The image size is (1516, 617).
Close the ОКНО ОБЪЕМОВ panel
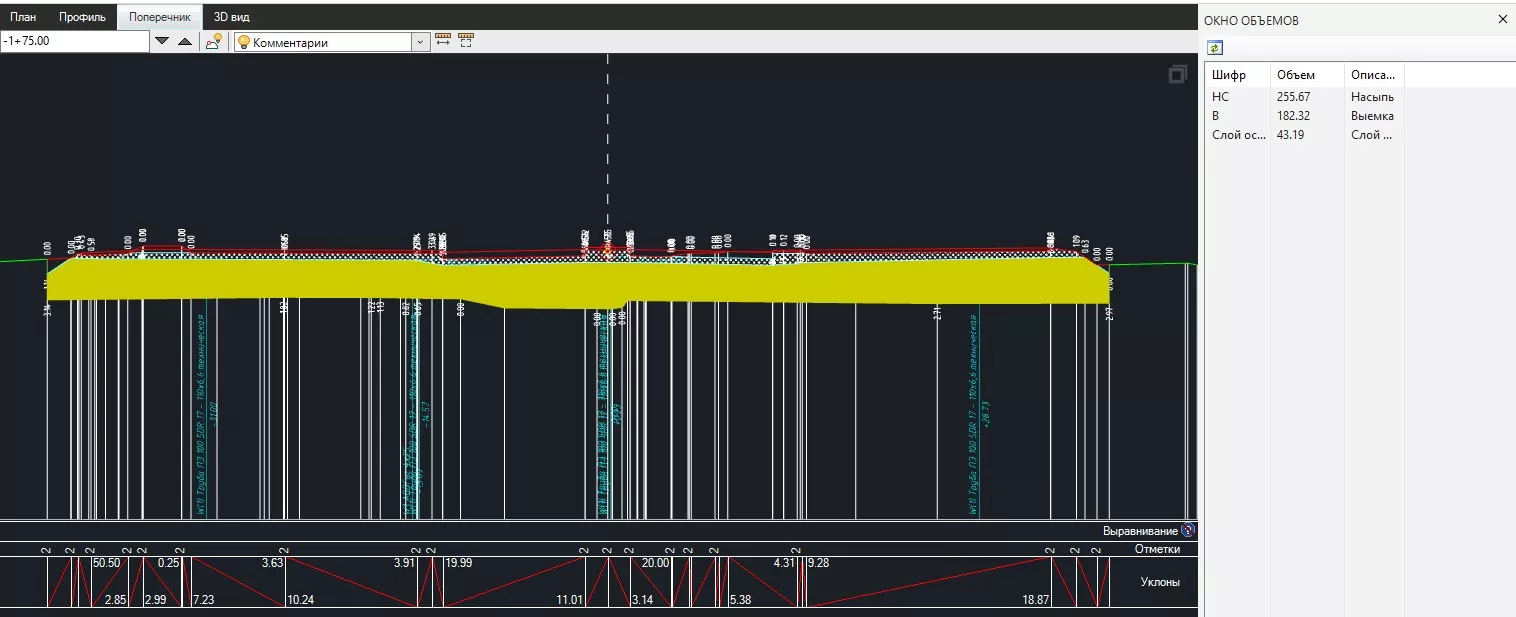coord(1502,19)
